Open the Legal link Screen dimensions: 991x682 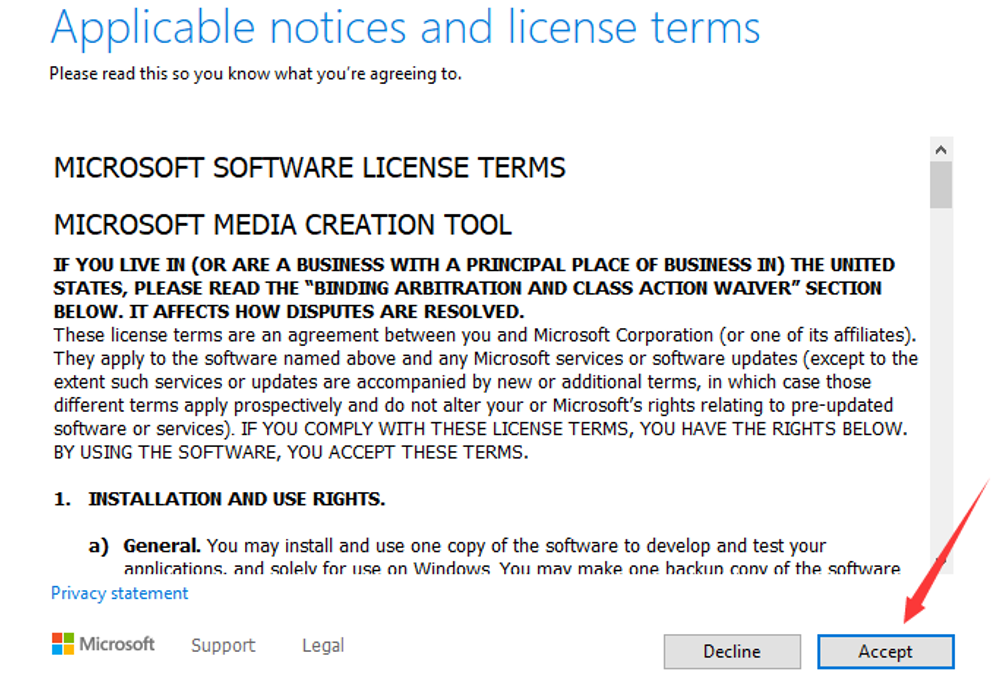pos(323,645)
